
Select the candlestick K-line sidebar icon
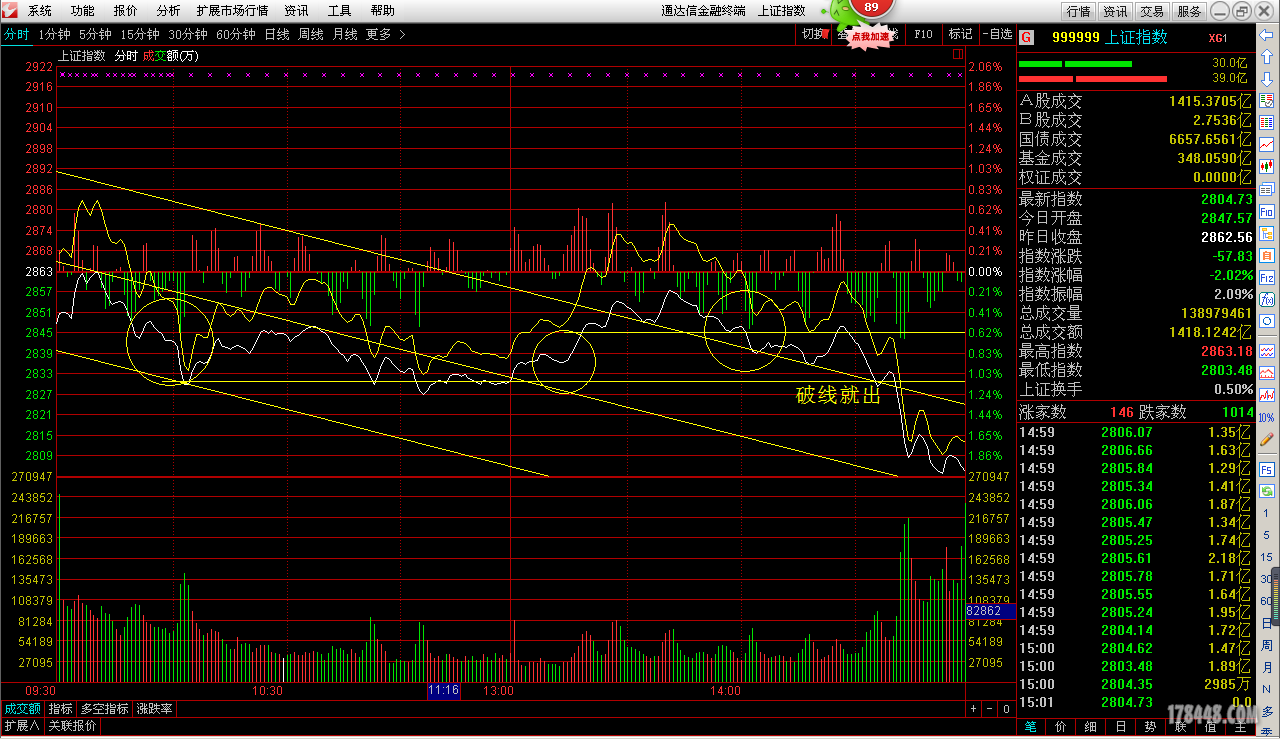point(1266,166)
